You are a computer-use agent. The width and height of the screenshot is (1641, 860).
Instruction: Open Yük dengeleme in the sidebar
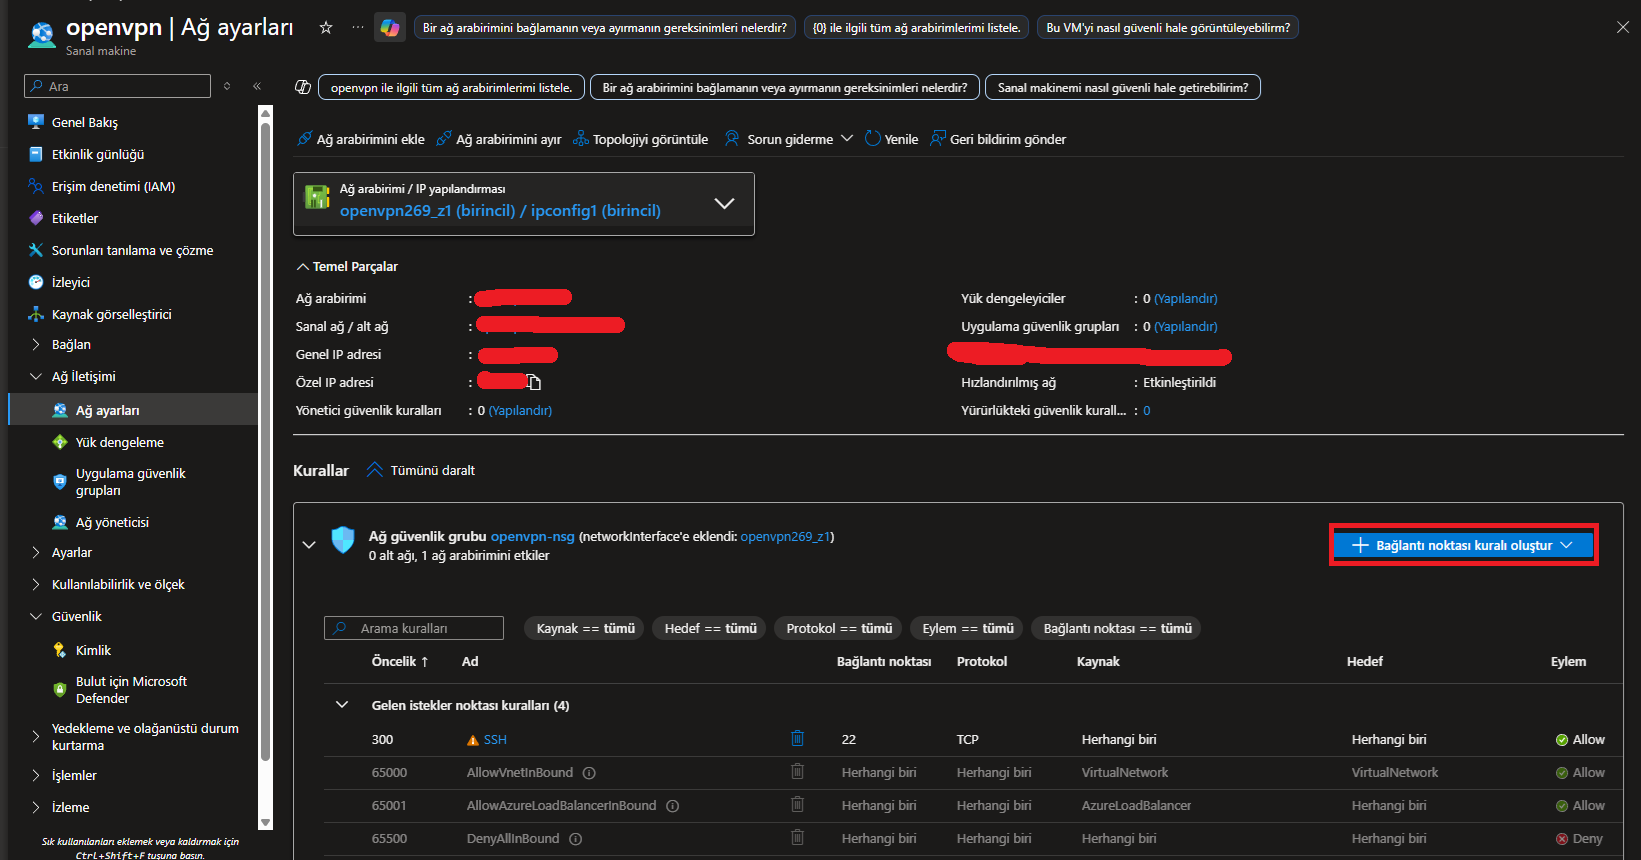pos(119,442)
